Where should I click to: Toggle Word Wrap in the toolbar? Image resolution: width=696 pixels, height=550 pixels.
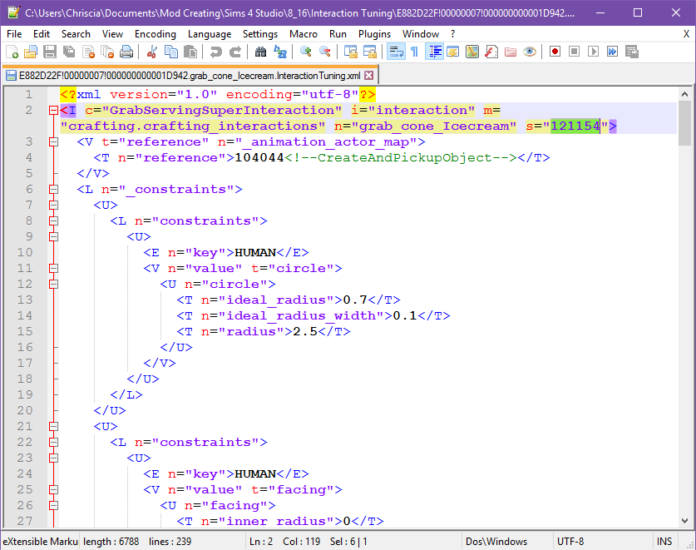[x=396, y=52]
